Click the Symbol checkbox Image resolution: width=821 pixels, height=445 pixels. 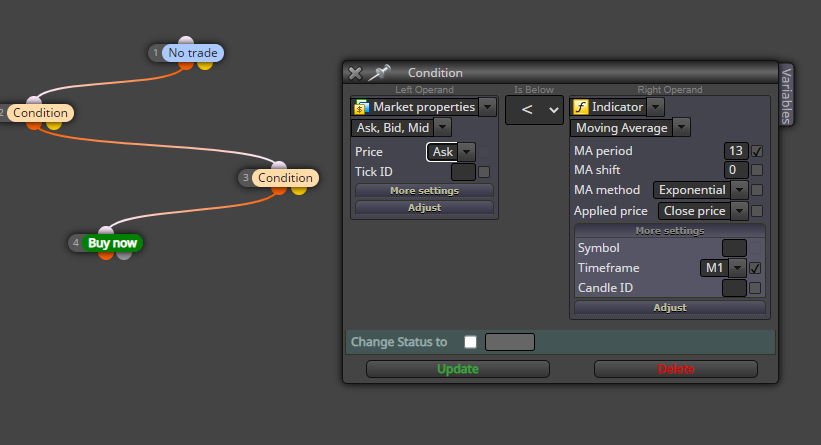point(755,248)
